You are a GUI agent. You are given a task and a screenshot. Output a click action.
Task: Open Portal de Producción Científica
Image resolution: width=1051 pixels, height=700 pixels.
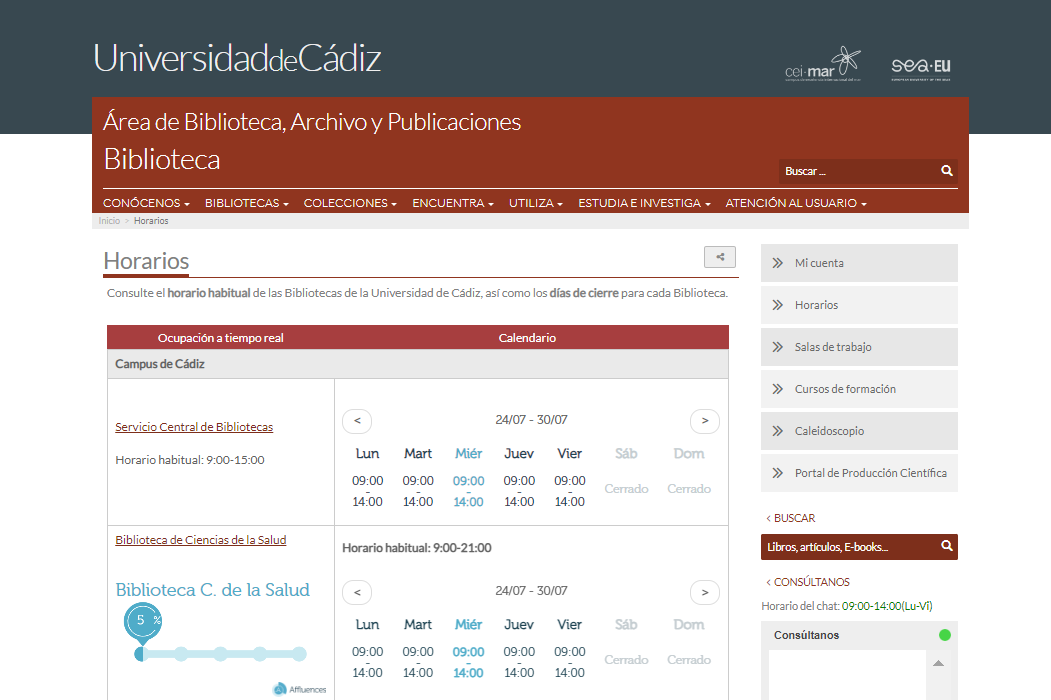pos(859,473)
